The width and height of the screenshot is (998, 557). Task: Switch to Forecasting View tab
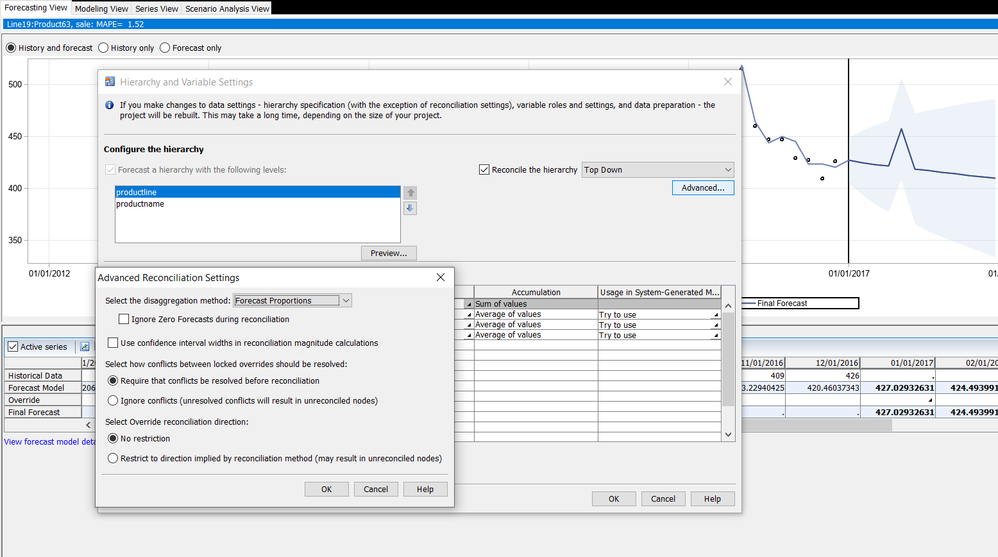click(36, 8)
